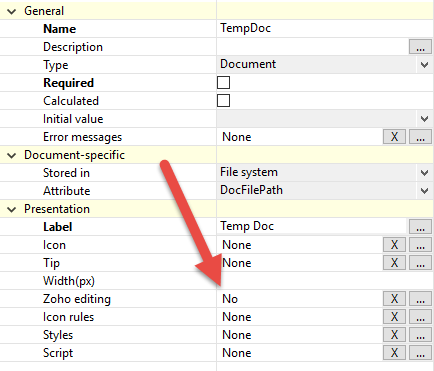This screenshot has width=434, height=371.
Task: Click the Description value field
Action: pos(312,46)
